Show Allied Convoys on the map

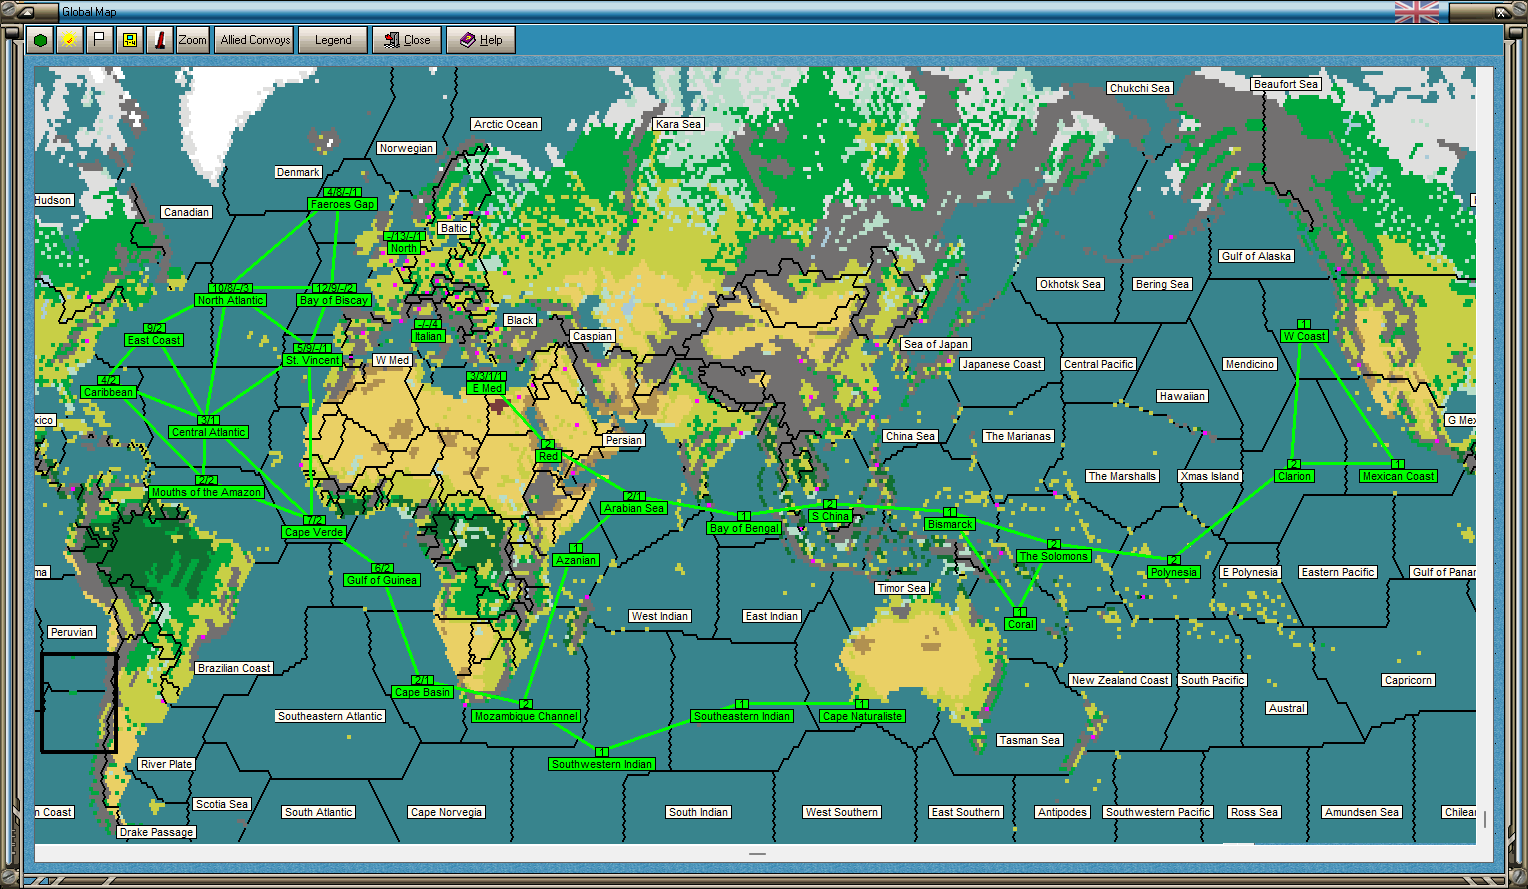[255, 40]
